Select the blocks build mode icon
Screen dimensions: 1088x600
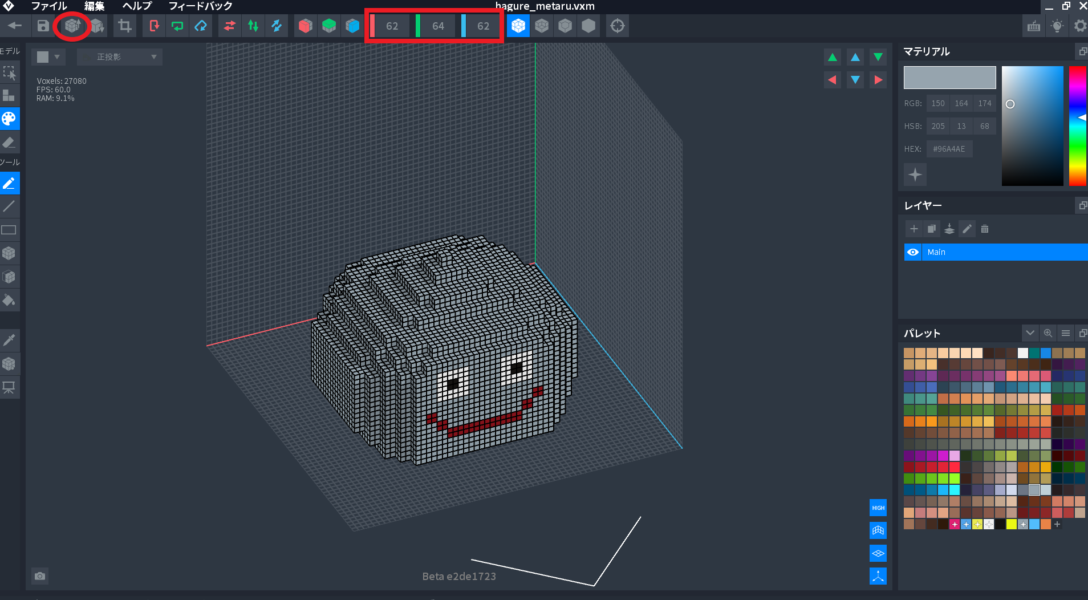pos(9,95)
